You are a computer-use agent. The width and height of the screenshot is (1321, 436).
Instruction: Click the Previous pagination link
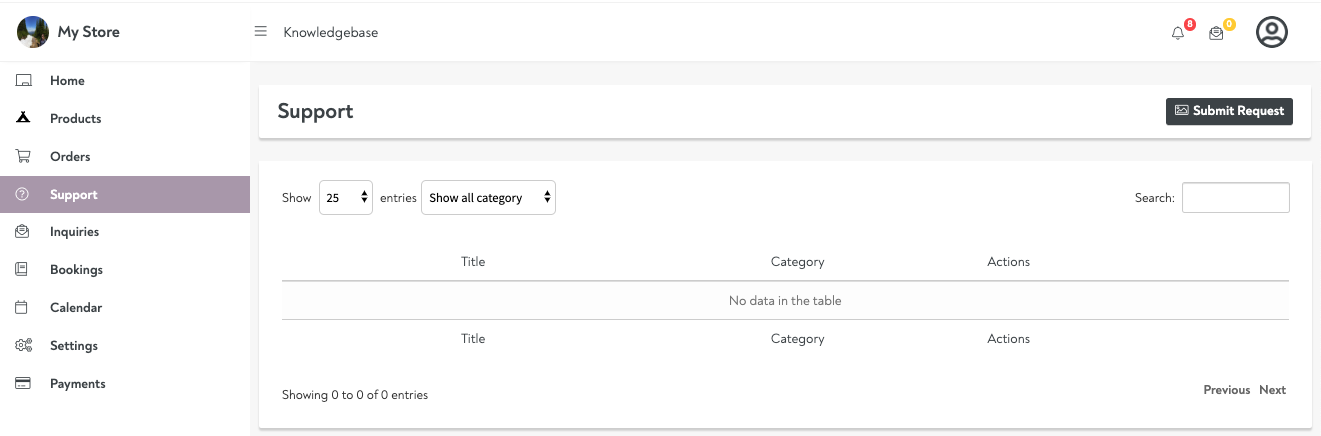point(1226,390)
